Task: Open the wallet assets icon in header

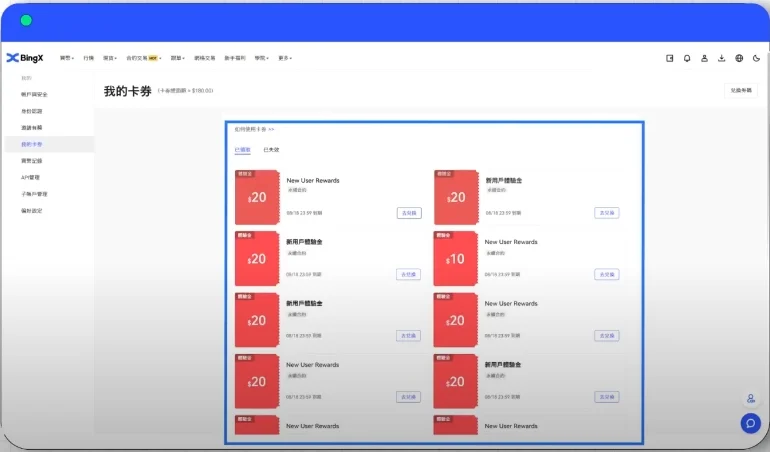Action: point(669,58)
